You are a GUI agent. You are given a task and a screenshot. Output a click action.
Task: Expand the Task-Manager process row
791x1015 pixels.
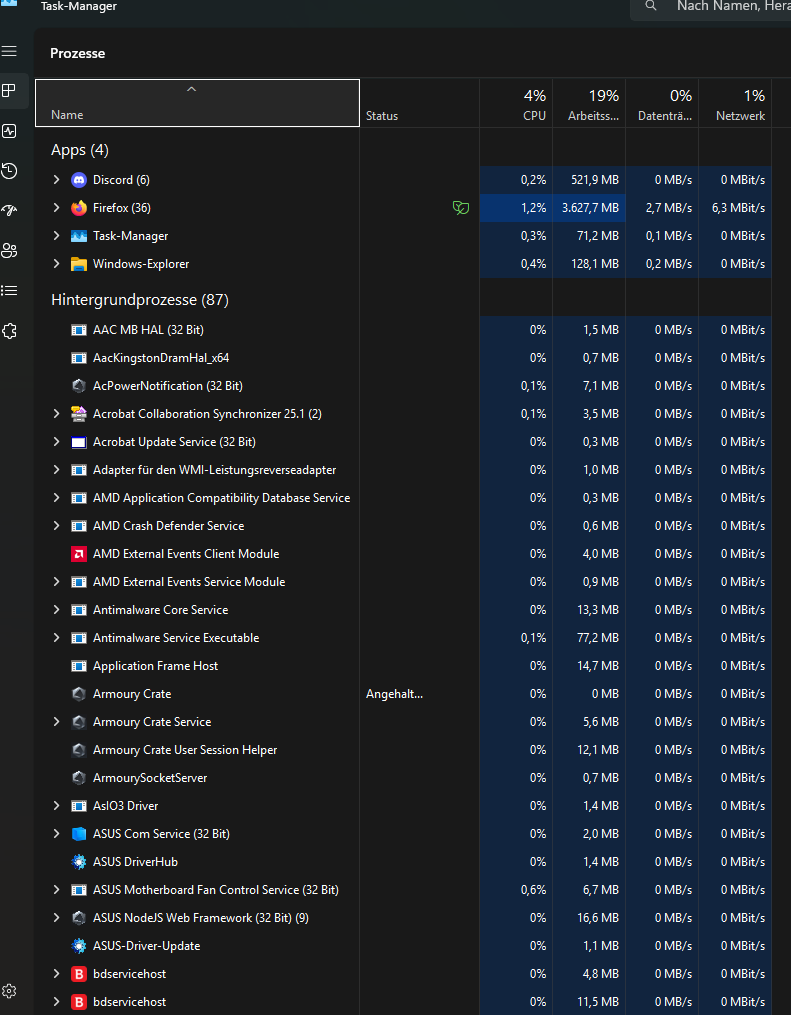point(56,236)
